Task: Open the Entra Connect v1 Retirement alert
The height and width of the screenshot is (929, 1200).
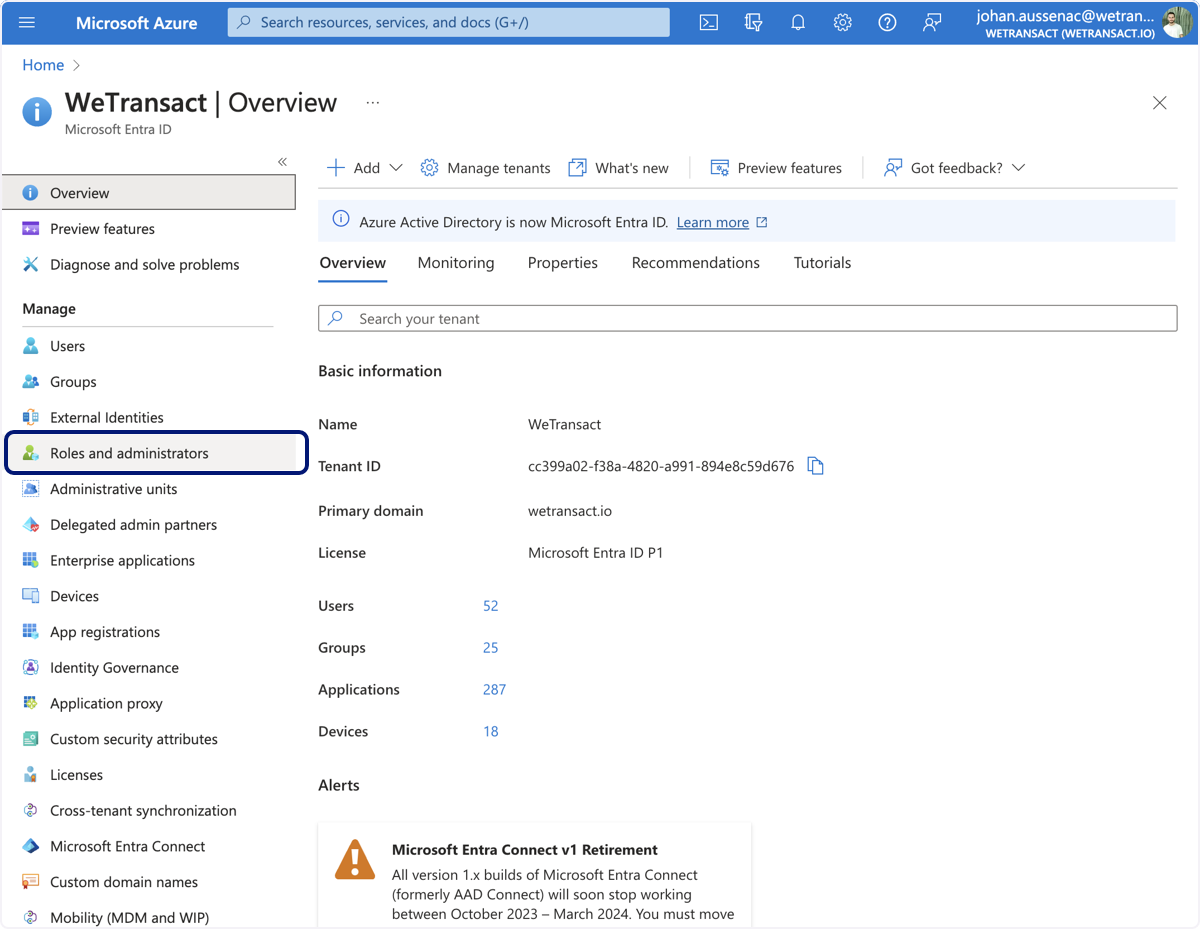Action: [x=535, y=876]
